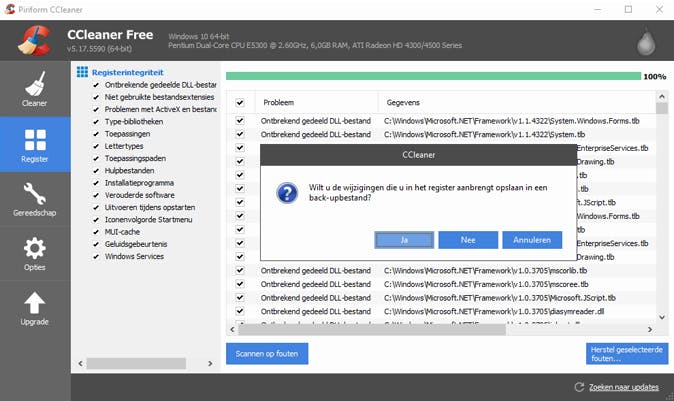The height and width of the screenshot is (401, 674).
Task: Click Annuleren in the backup dialog
Action: coord(532,240)
